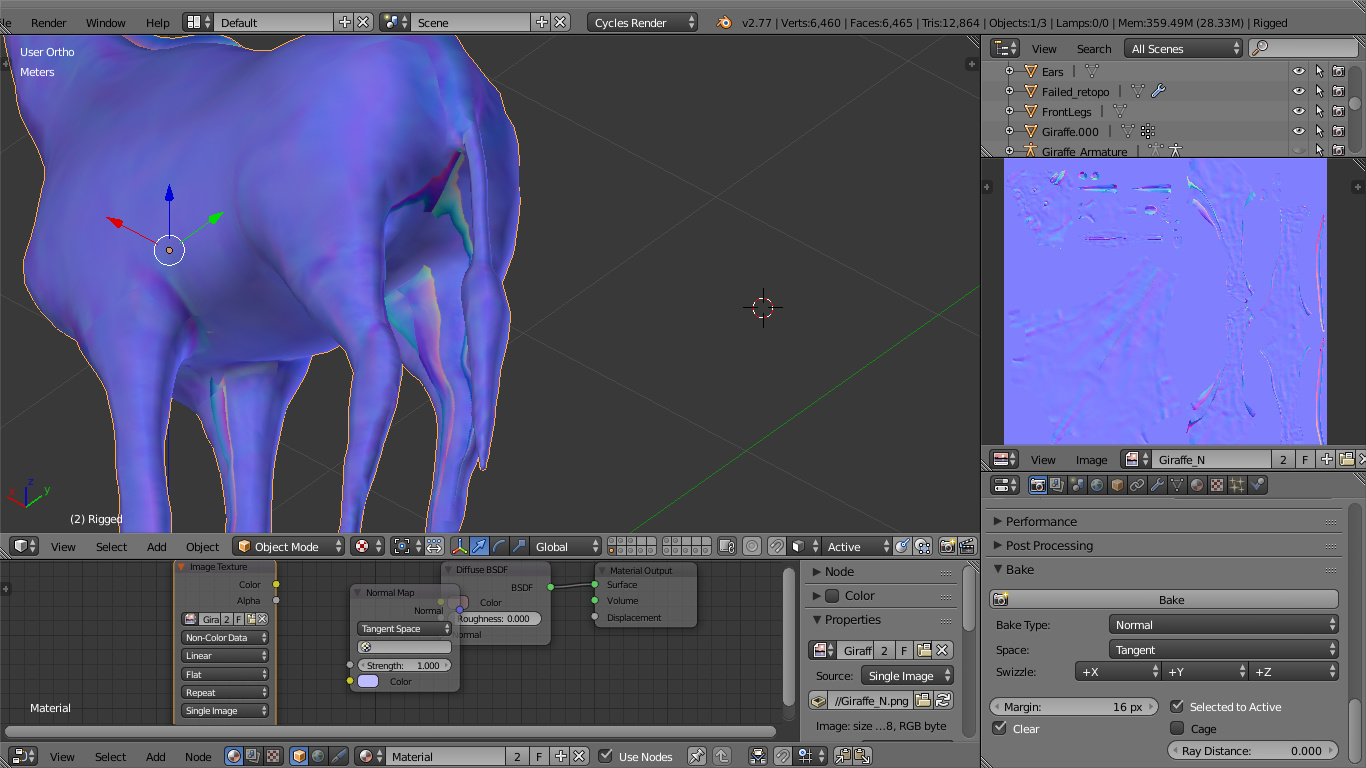
Task: Adjust the Normal Map Strength slider
Action: coord(404,665)
